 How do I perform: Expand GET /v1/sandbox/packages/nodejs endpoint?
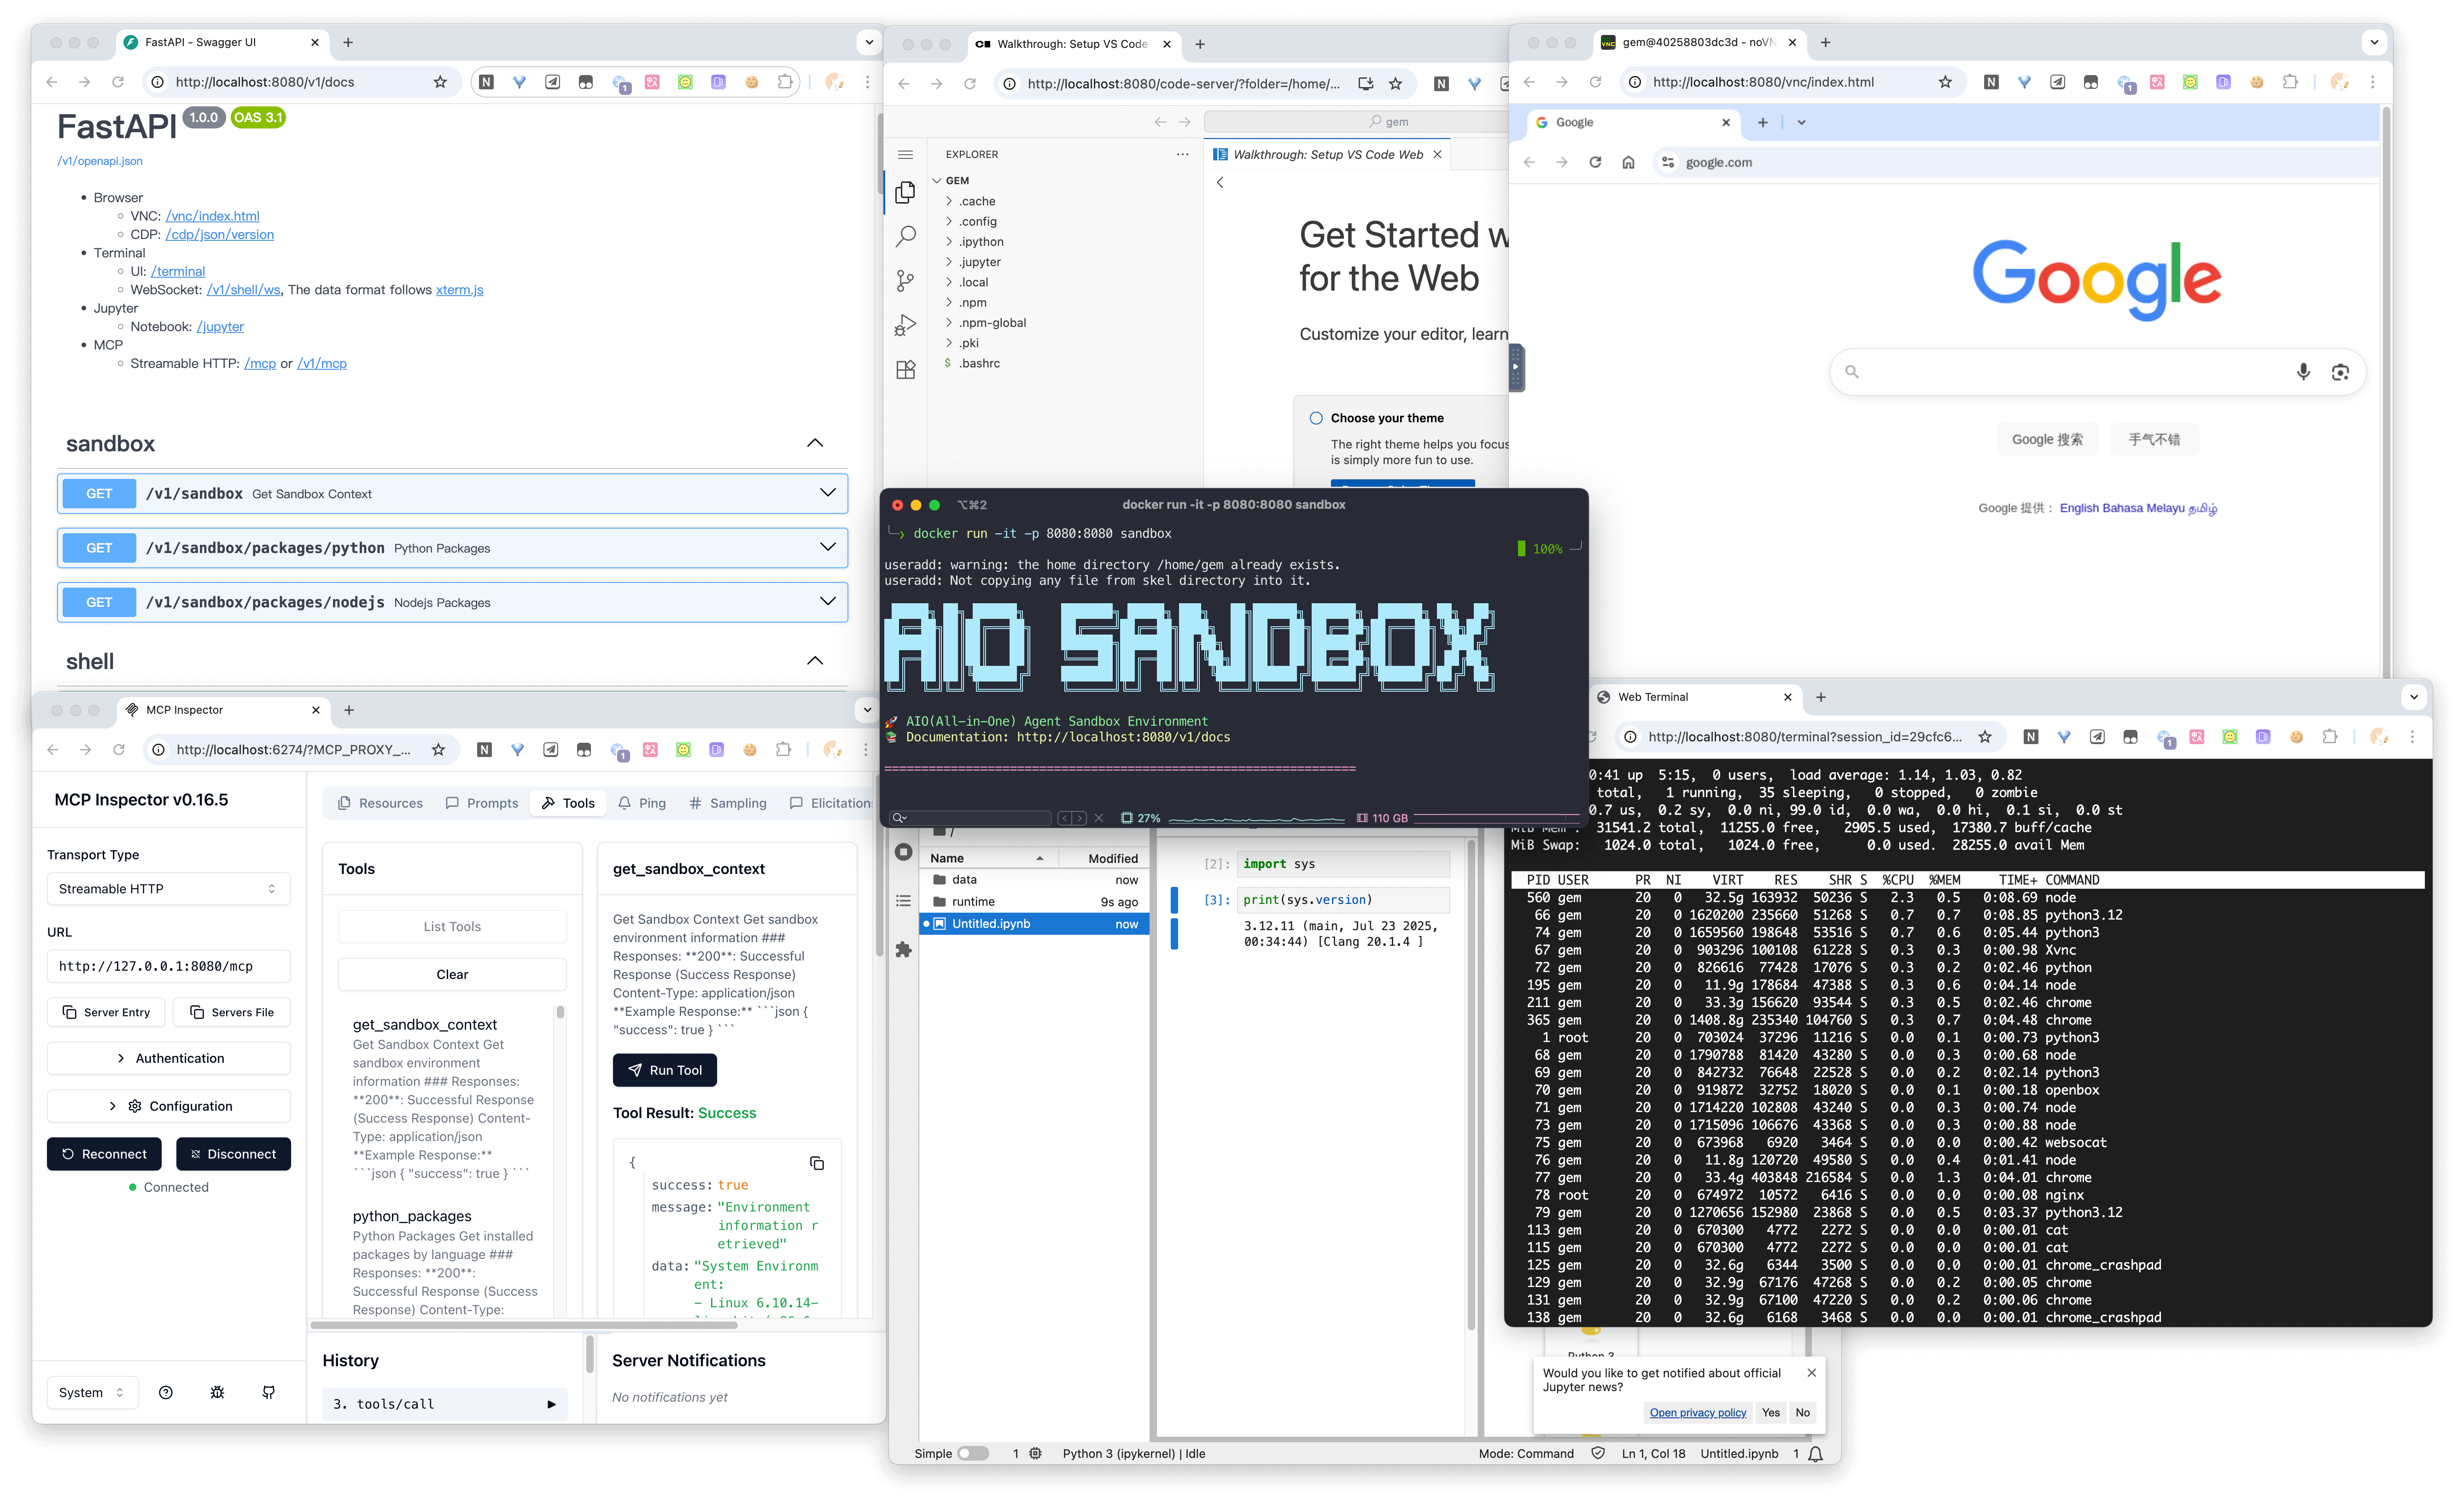click(x=827, y=601)
